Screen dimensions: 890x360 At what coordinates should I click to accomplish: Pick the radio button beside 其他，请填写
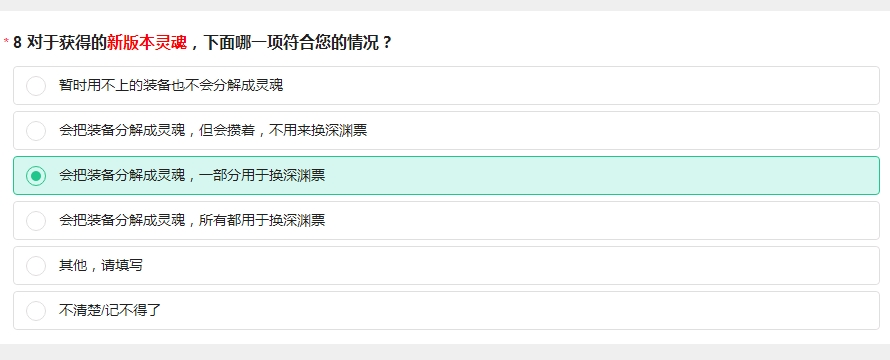coord(36,265)
